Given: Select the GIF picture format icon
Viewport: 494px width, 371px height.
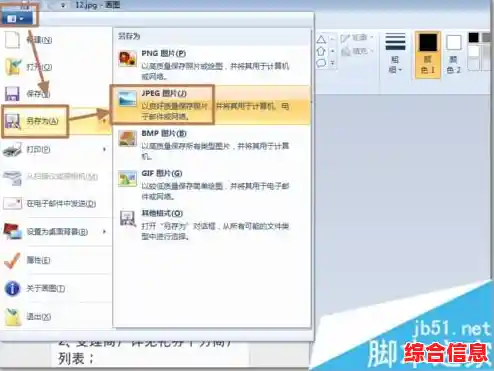Looking at the screenshot, I should 128,179.
